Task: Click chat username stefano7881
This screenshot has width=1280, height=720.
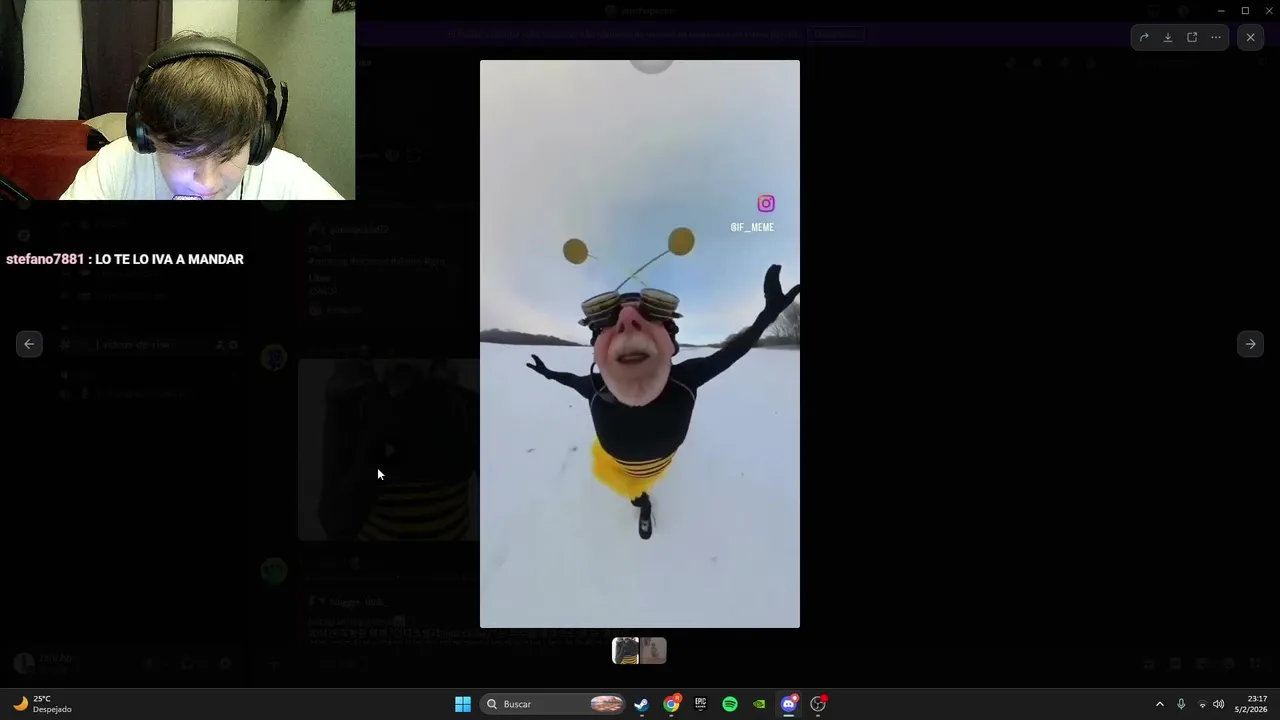Action: point(45,259)
